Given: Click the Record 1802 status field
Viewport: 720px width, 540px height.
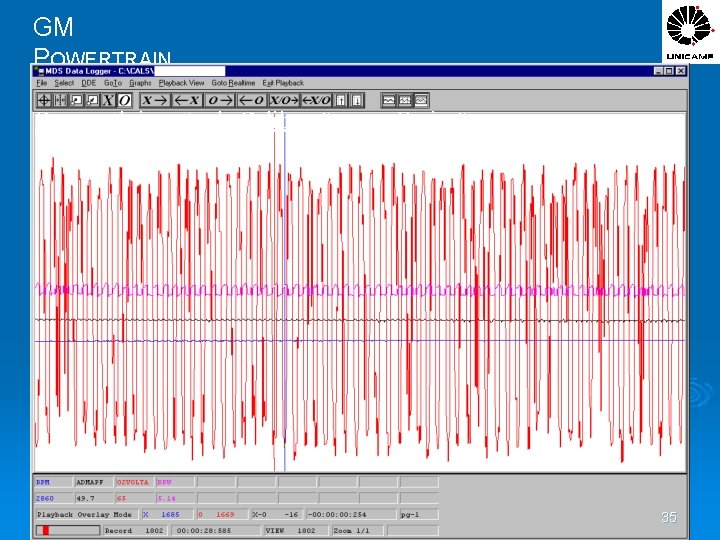Looking at the screenshot, I should pos(135,530).
